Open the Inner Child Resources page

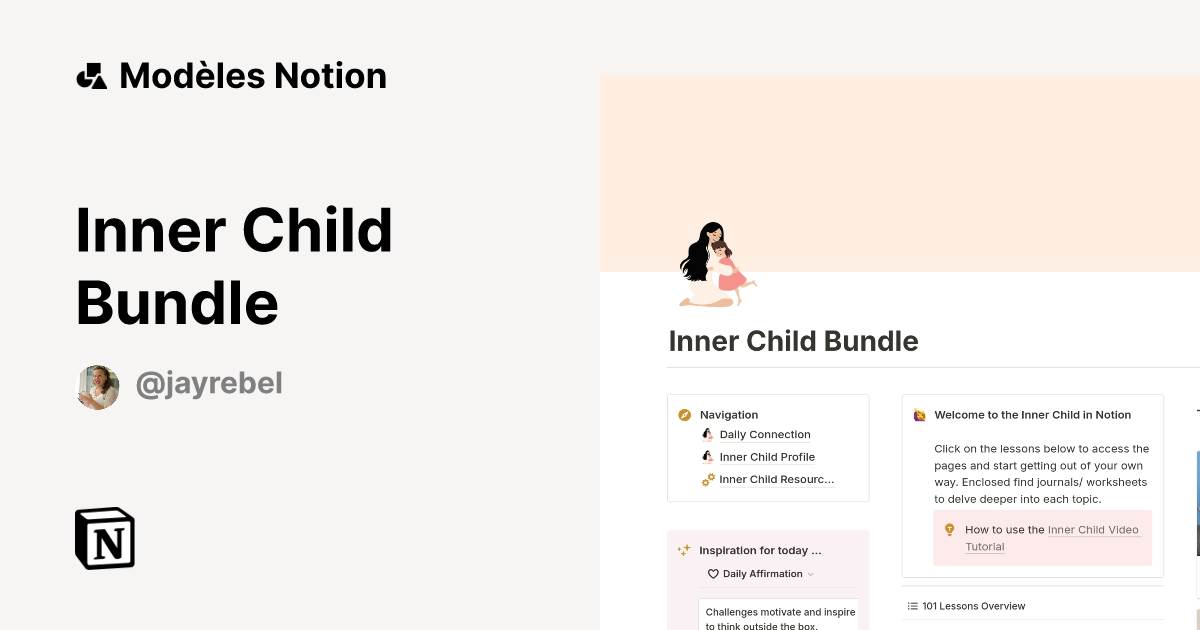[x=777, y=479]
